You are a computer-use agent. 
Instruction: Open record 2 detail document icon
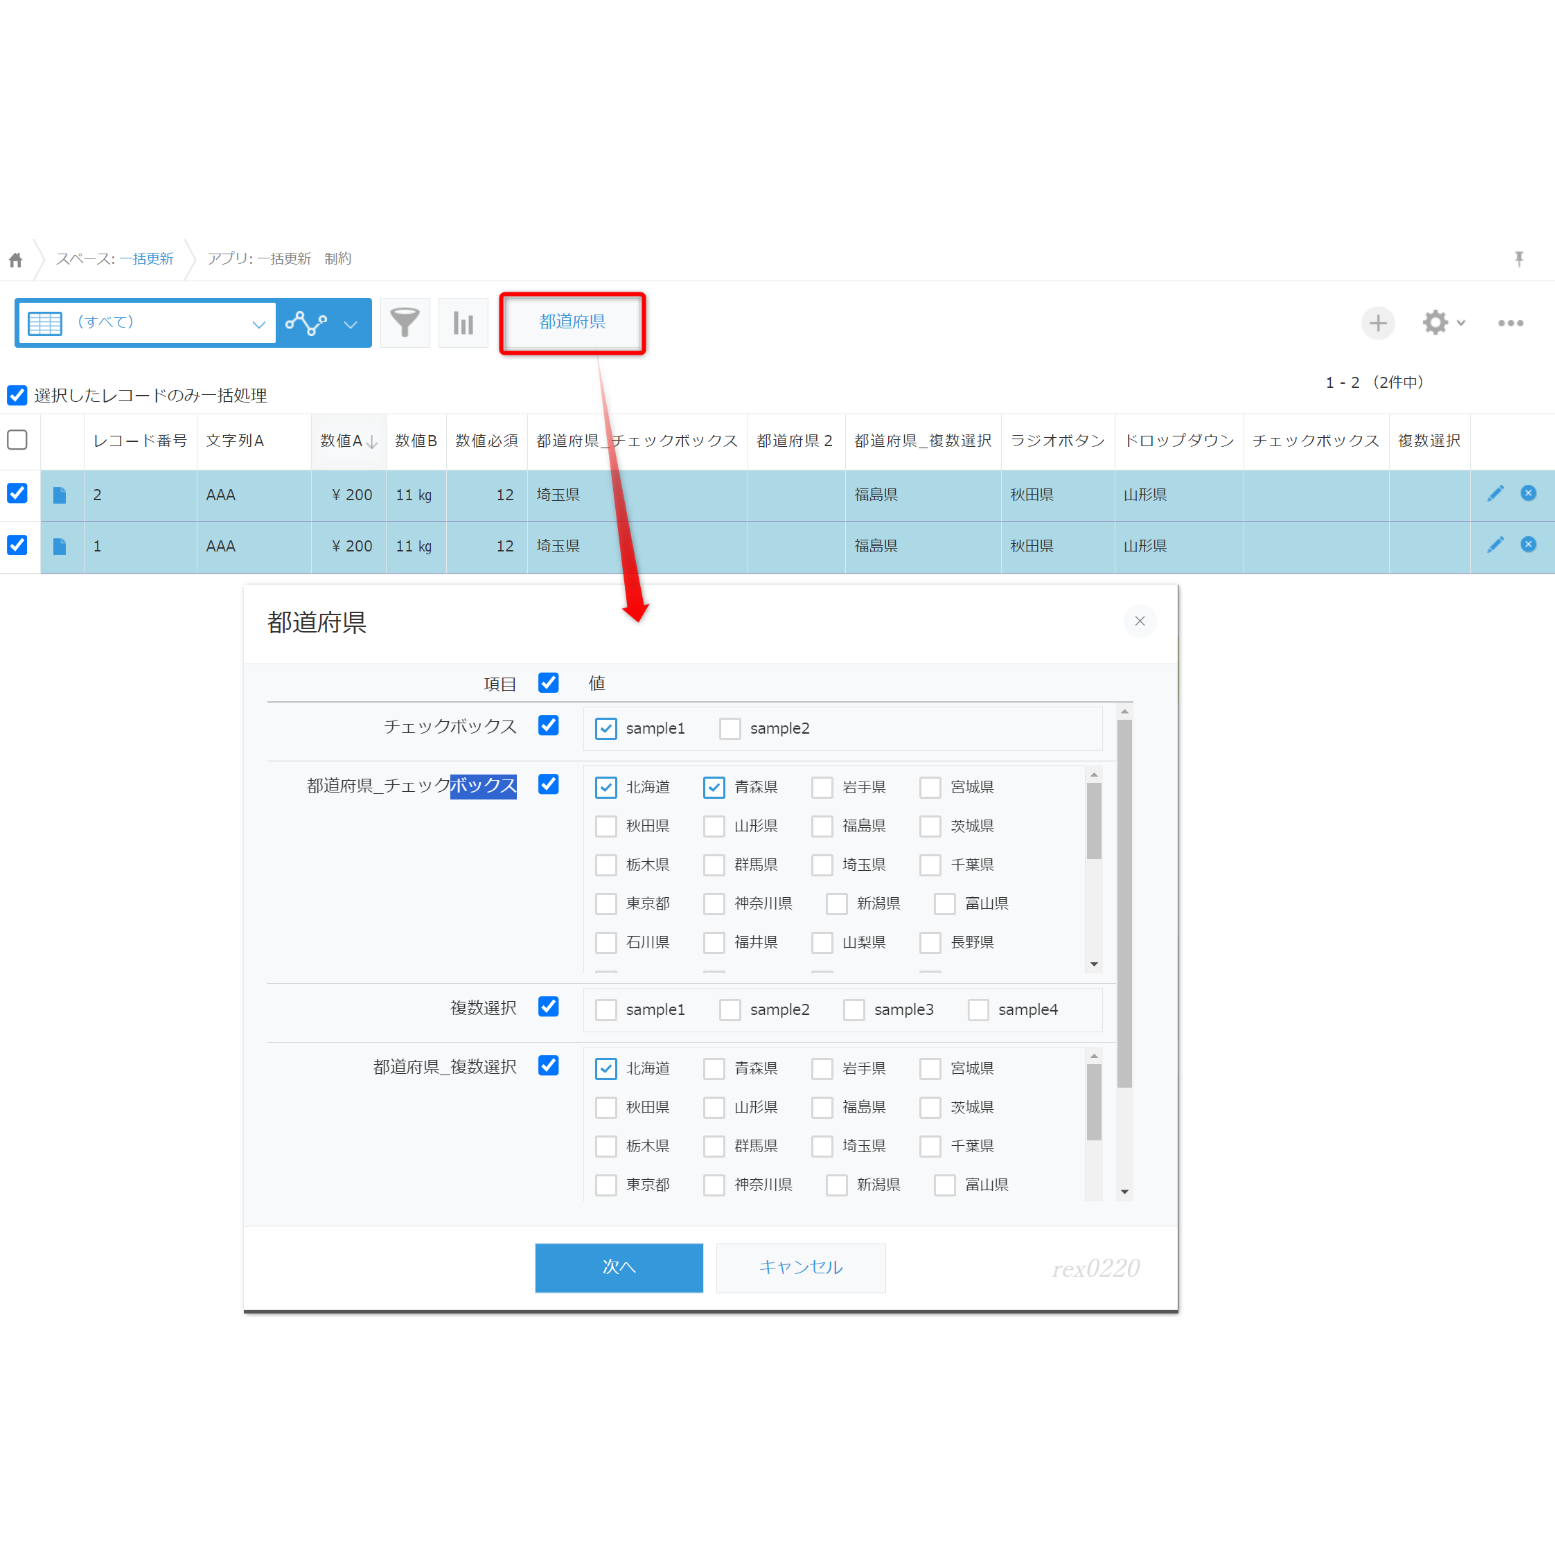point(60,495)
